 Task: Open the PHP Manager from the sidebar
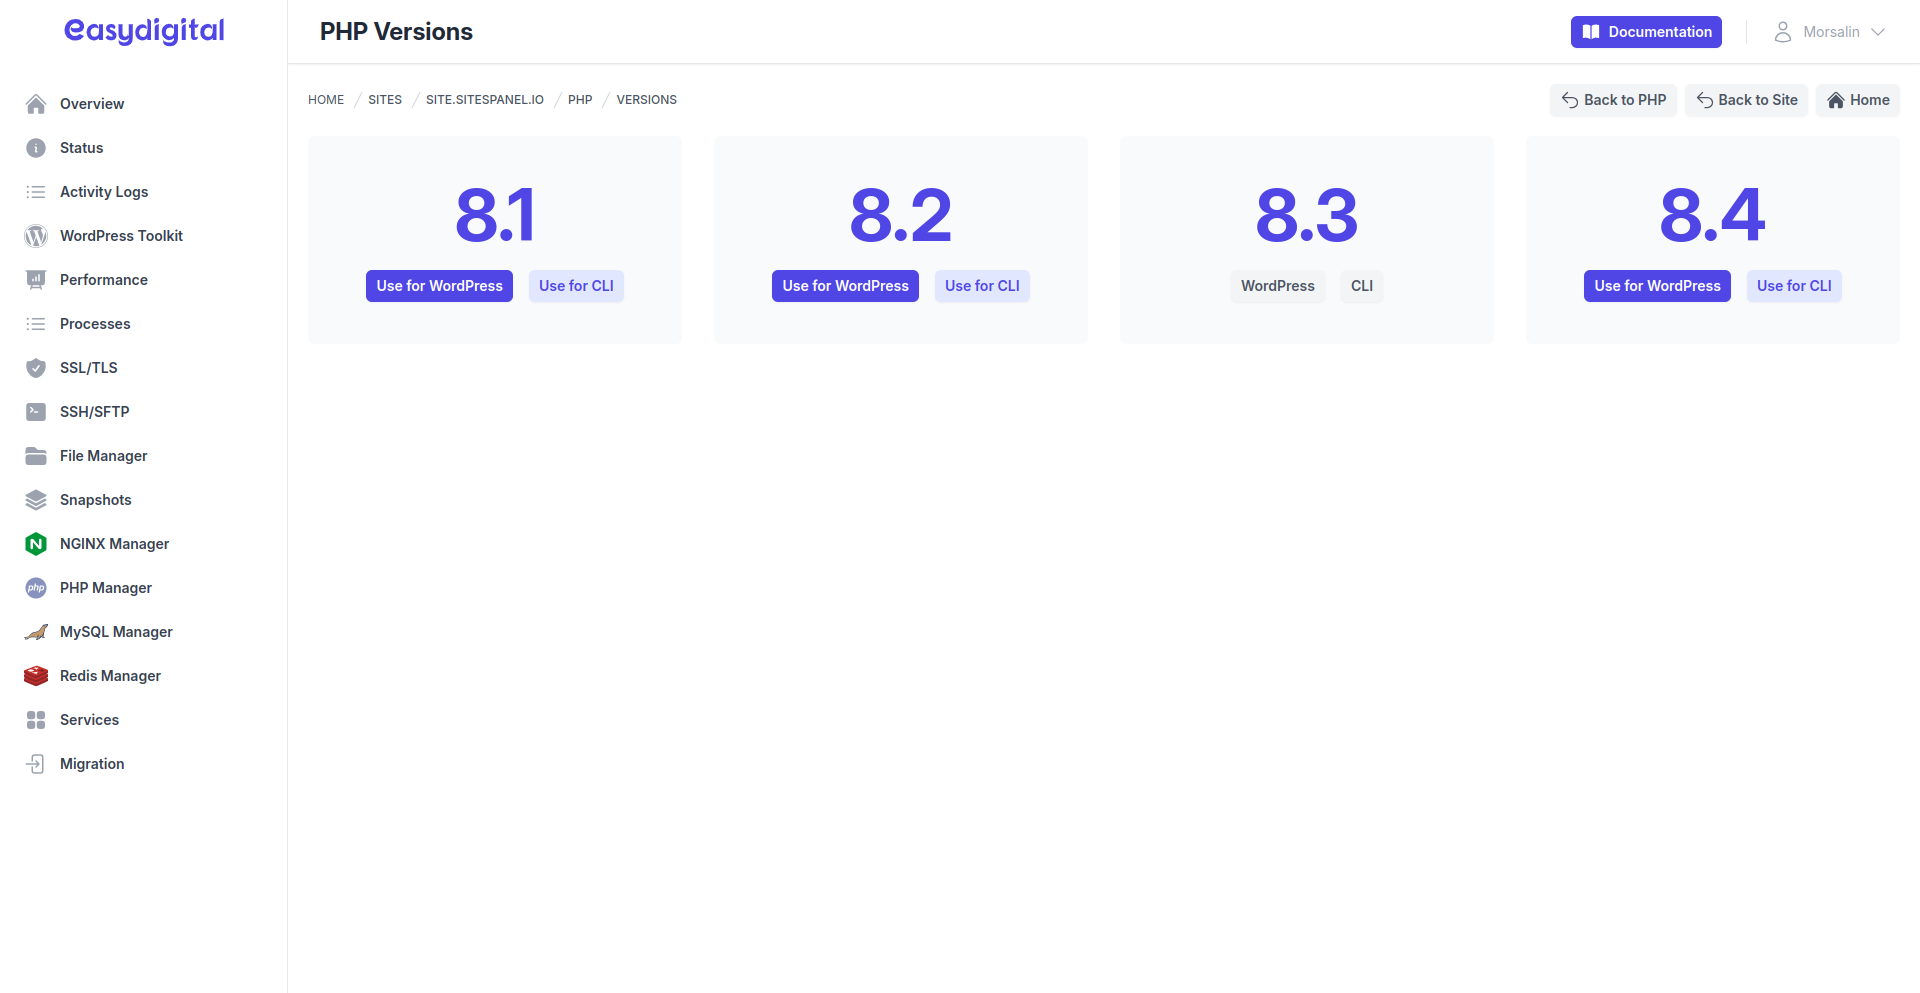[x=35, y=588]
